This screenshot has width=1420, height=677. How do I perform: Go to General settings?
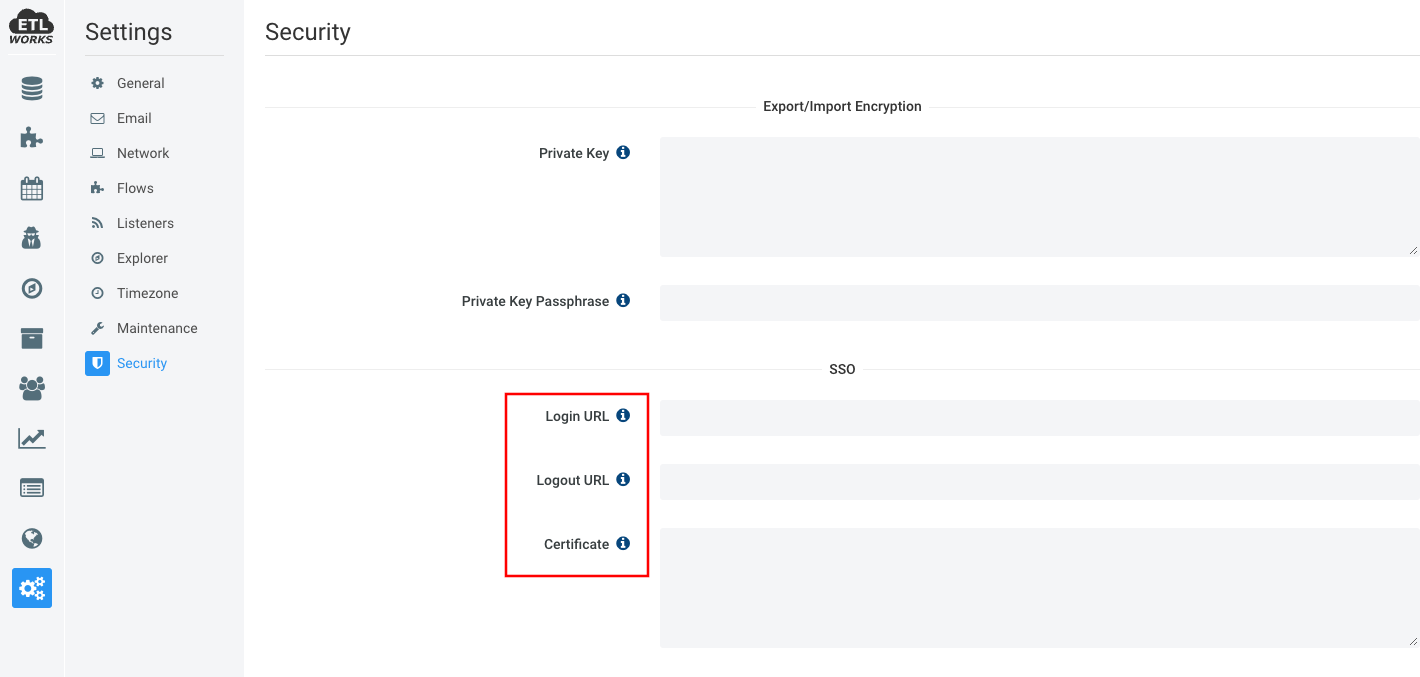pos(141,83)
